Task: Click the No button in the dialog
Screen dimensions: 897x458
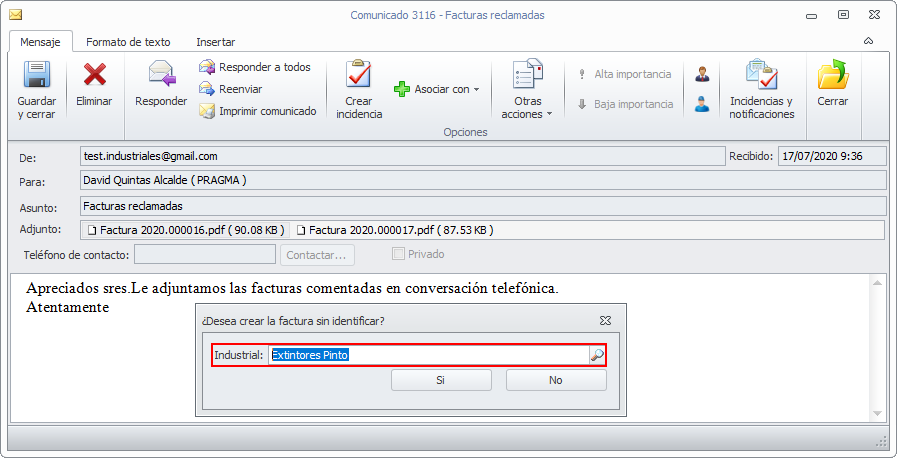Action: click(x=556, y=380)
